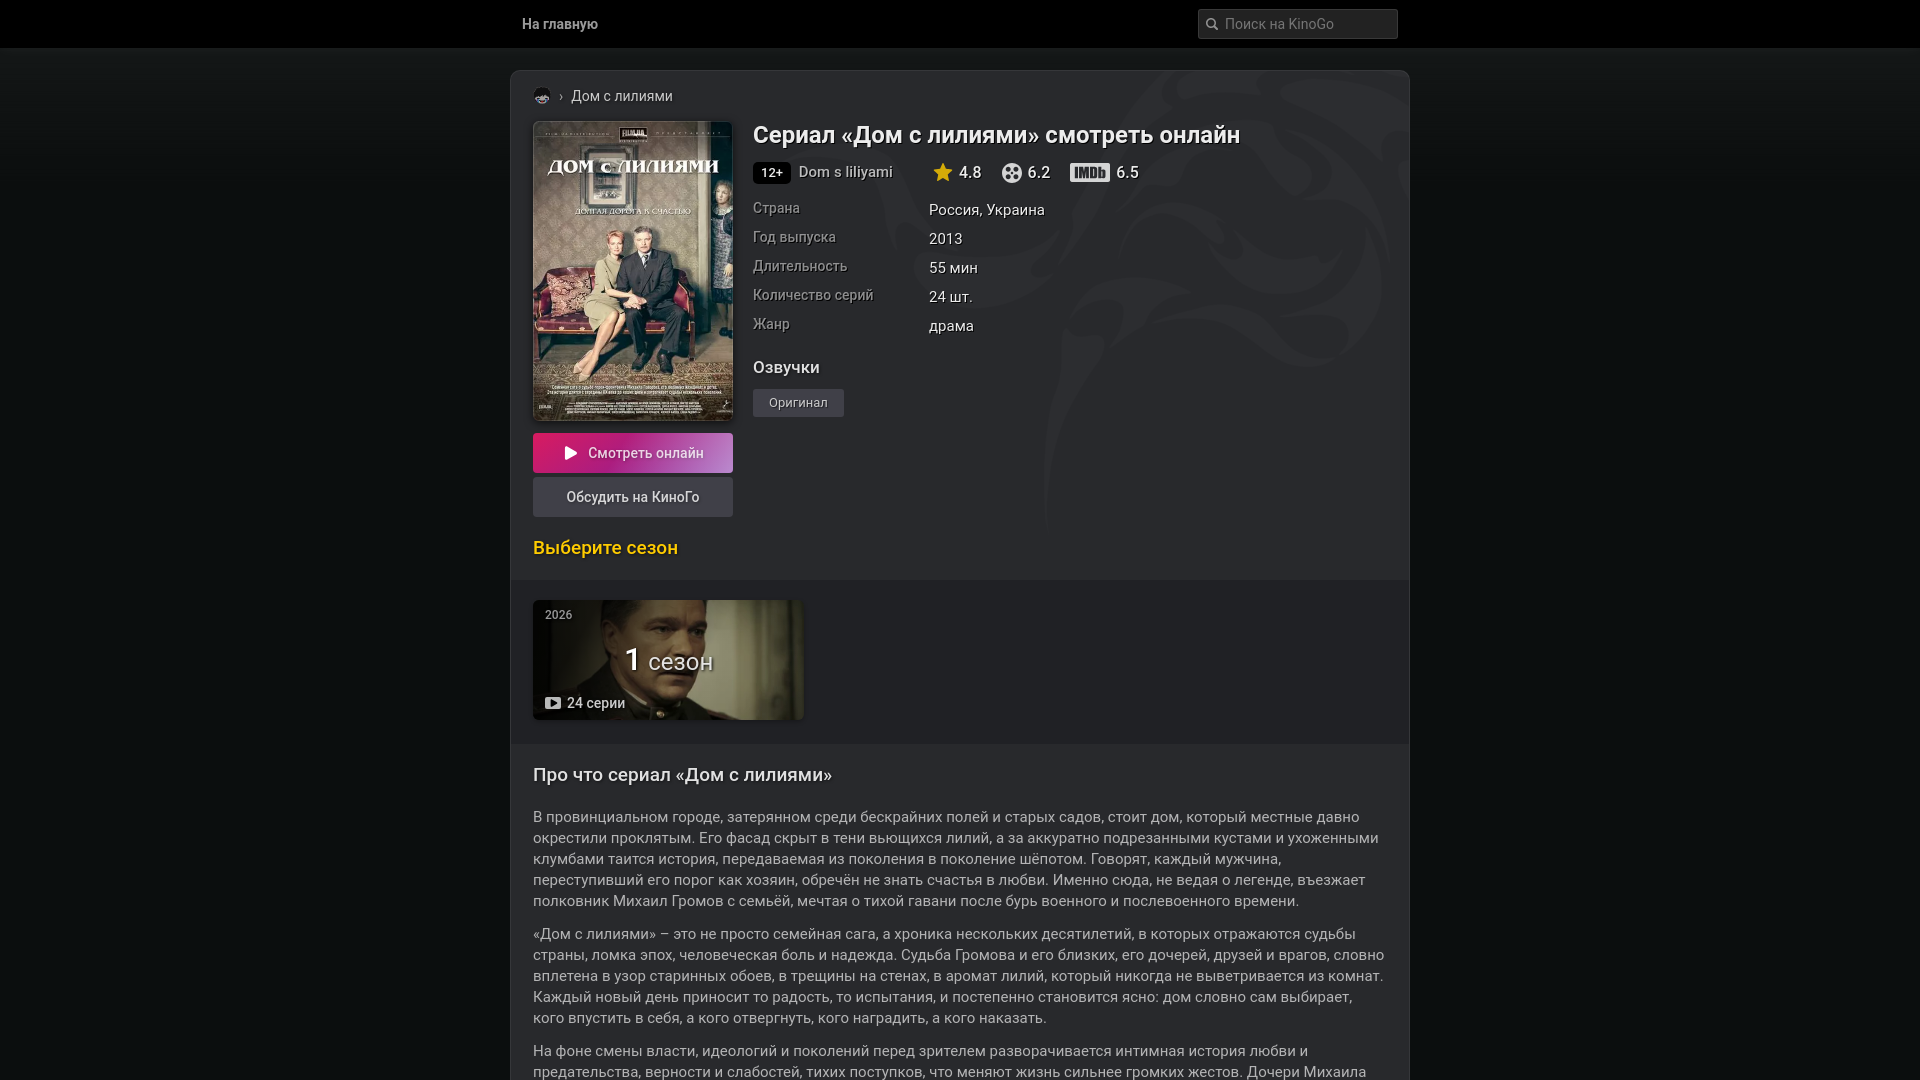Screen dimensions: 1920x1080
Task: Click the film reel Kinopoisk rating icon
Action: (1012, 173)
